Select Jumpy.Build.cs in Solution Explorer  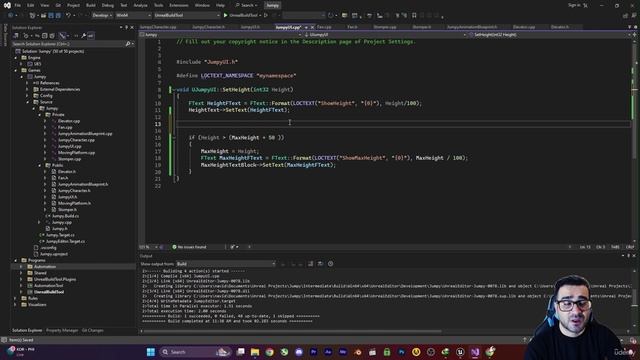click(x=65, y=216)
